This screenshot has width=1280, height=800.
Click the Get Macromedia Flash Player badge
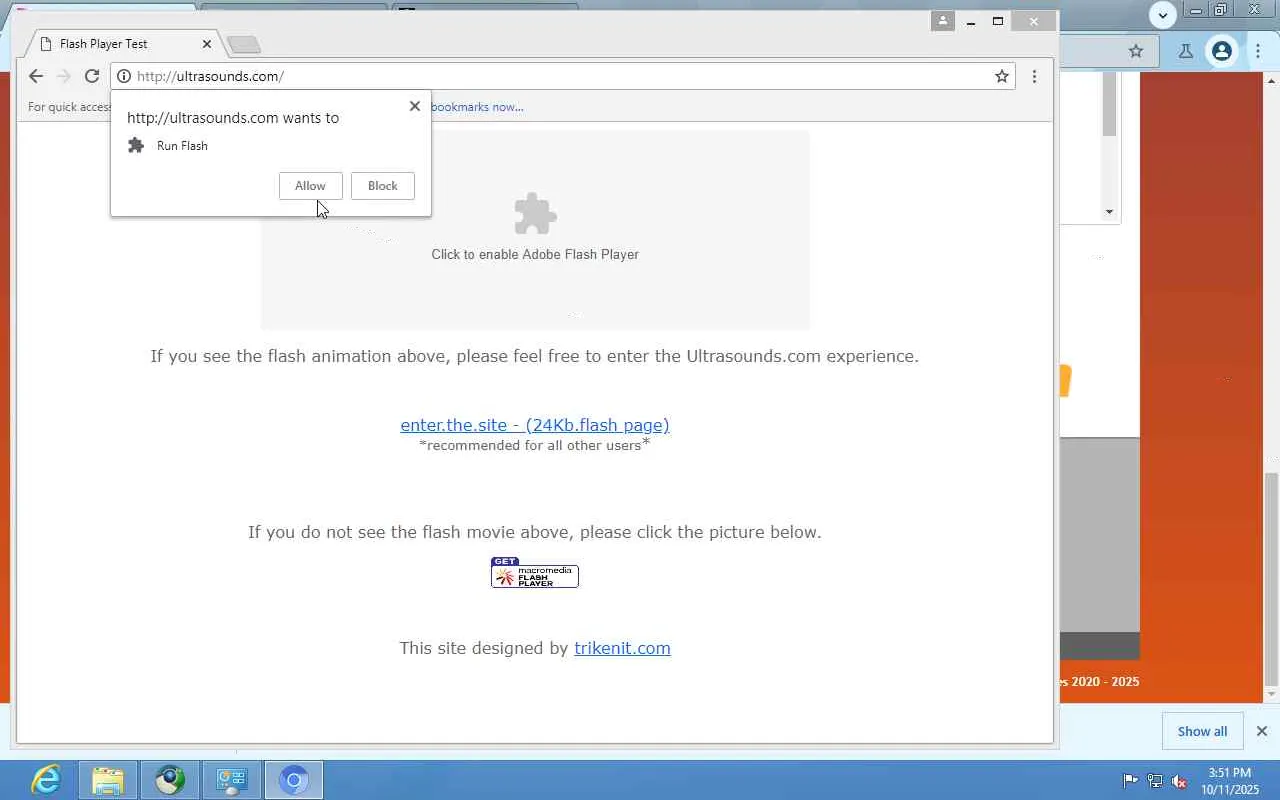click(535, 572)
